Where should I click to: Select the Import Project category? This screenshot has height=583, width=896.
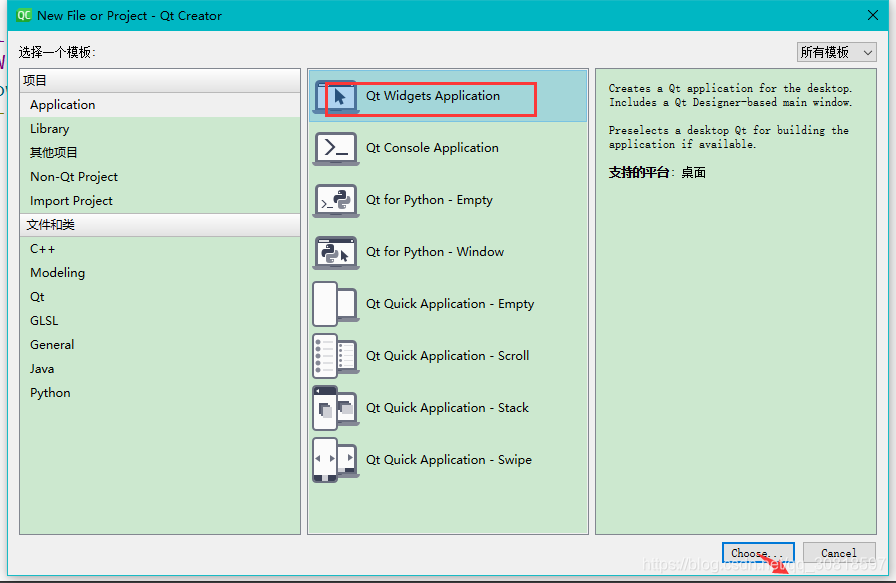click(160, 201)
